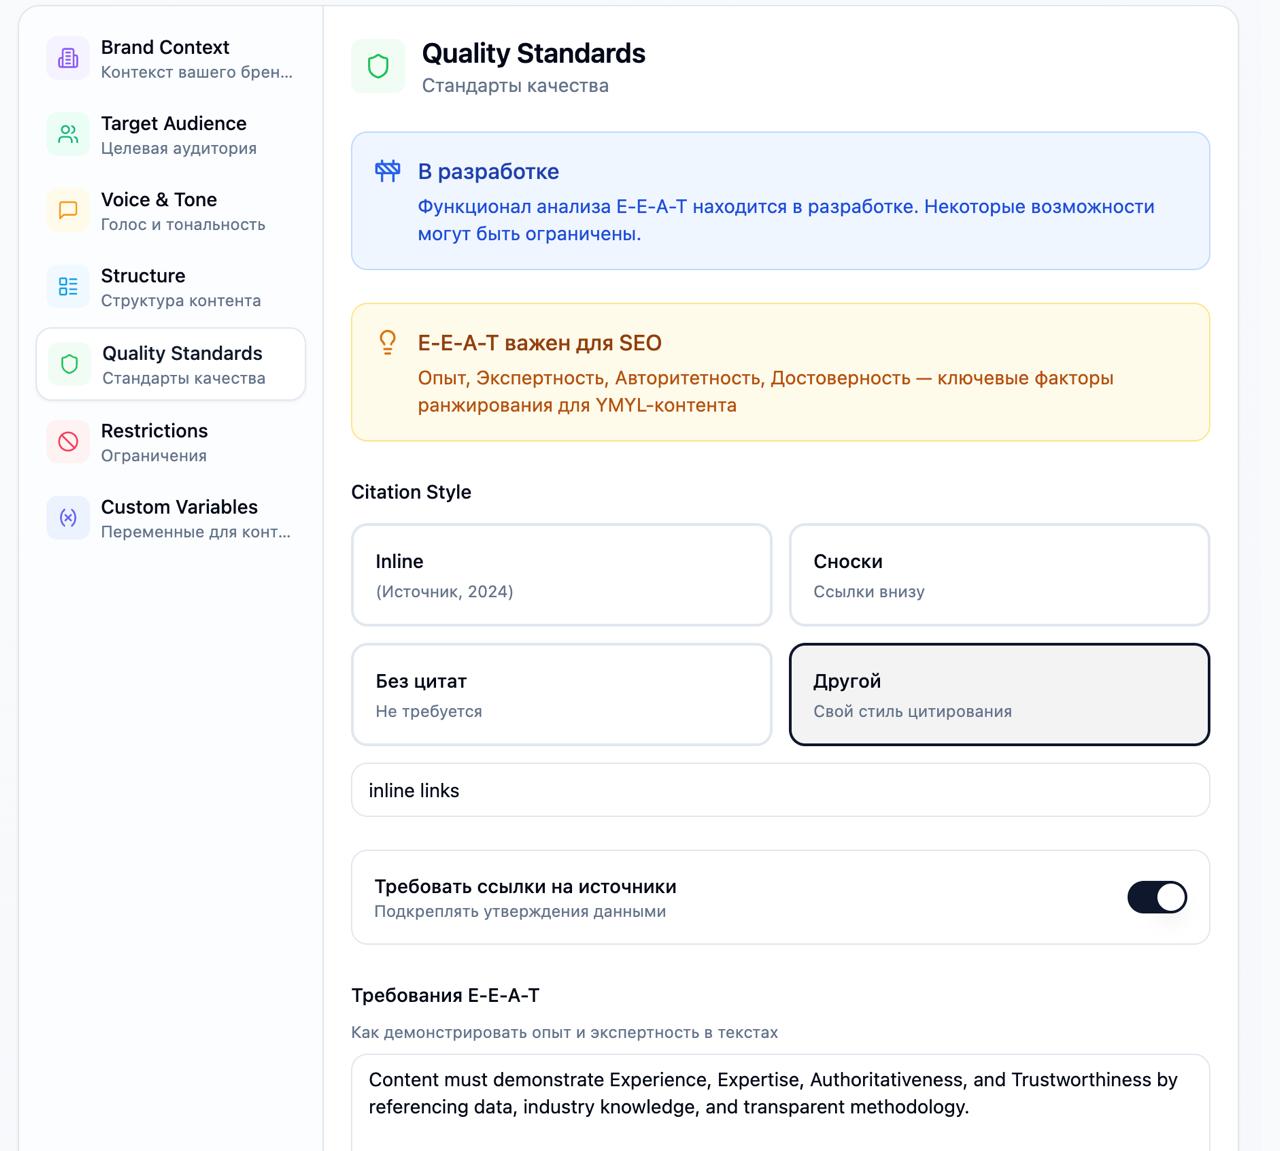Click the construction icon in В разработке banner

coord(388,171)
